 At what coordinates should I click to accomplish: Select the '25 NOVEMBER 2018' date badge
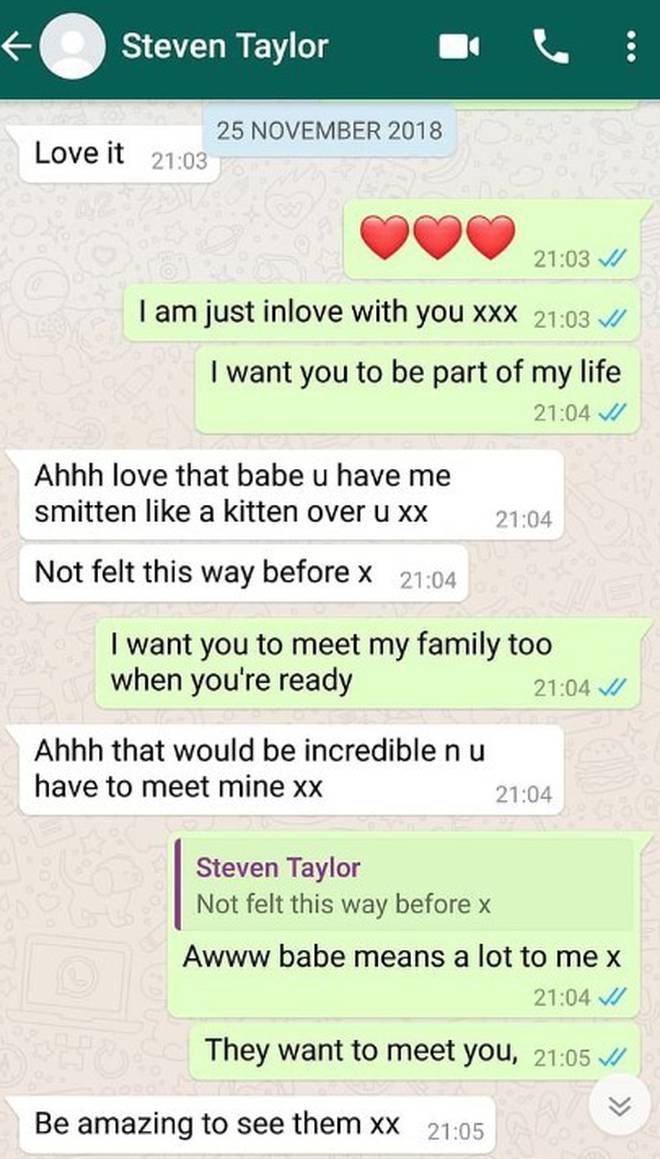(x=329, y=131)
